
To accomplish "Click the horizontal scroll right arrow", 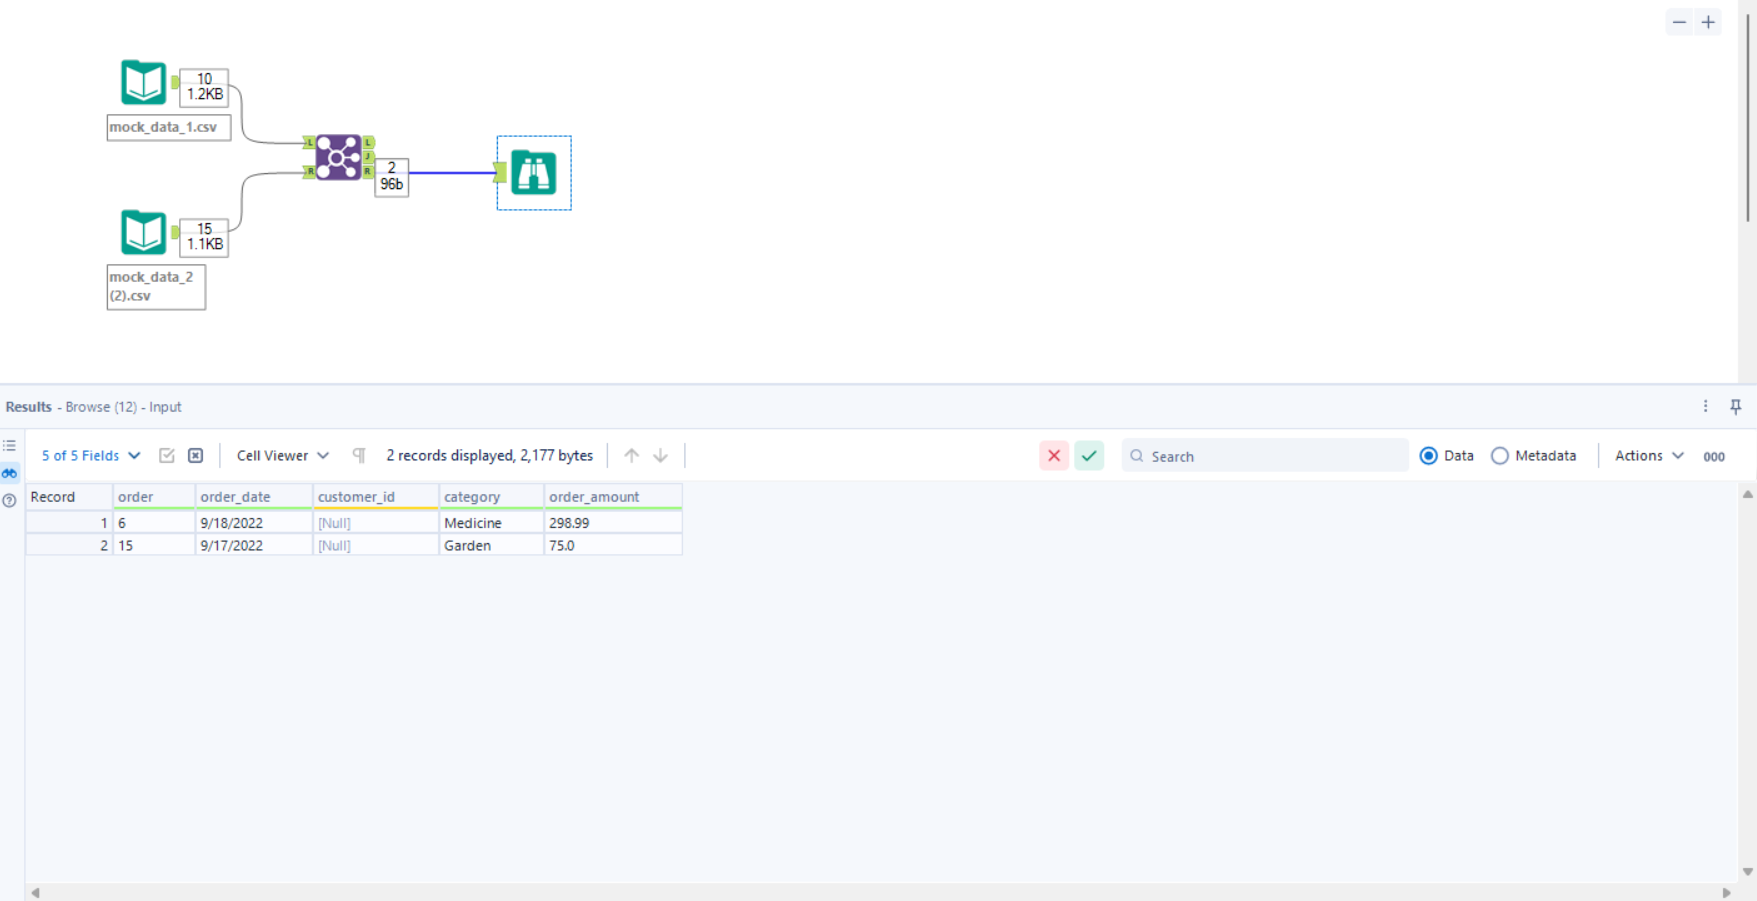I will pyautogui.click(x=1727, y=893).
